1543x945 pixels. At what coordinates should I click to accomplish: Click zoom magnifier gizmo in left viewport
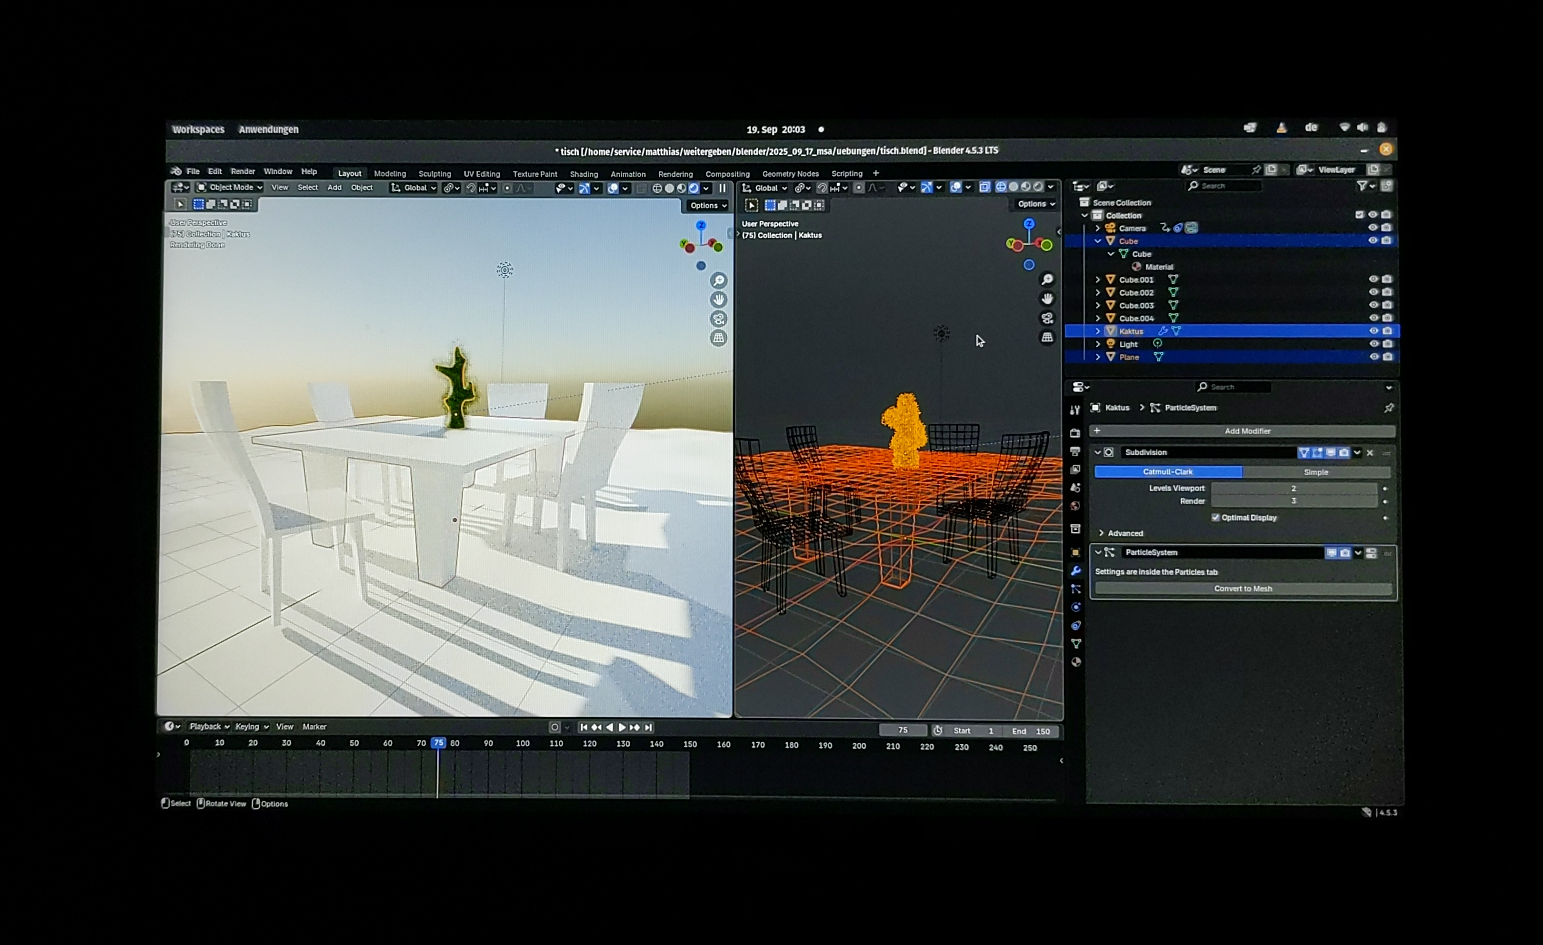point(718,281)
